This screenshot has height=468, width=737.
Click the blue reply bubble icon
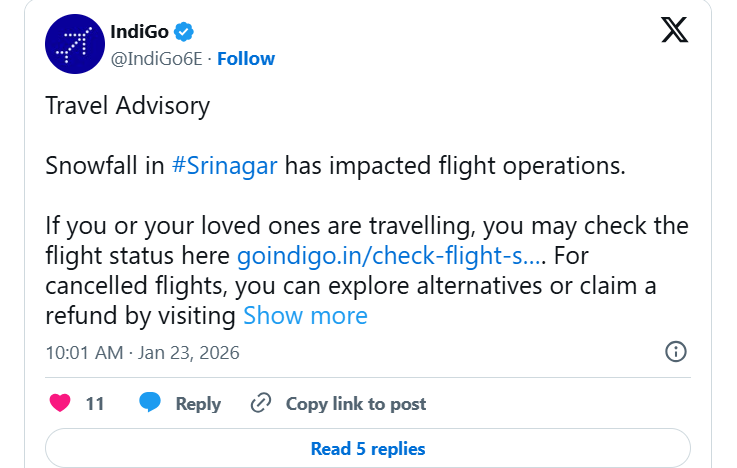tap(150, 403)
